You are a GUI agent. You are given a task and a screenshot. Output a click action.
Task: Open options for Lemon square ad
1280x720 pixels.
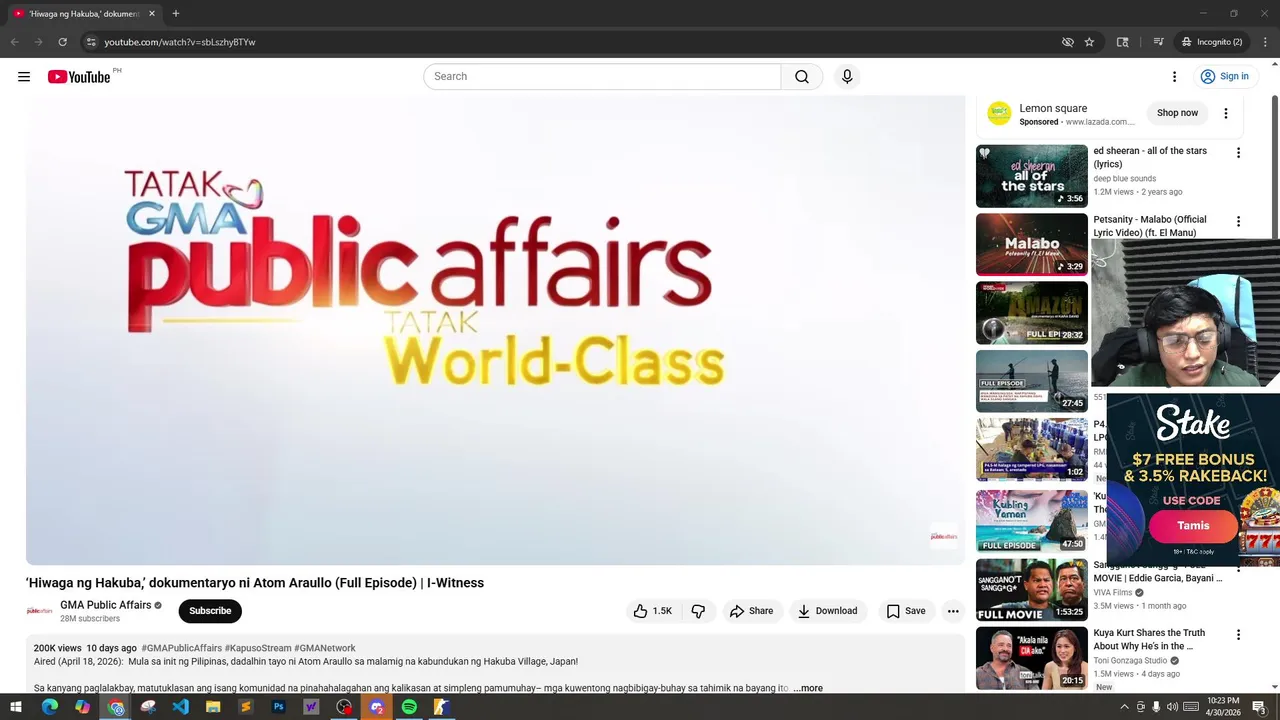(1226, 113)
